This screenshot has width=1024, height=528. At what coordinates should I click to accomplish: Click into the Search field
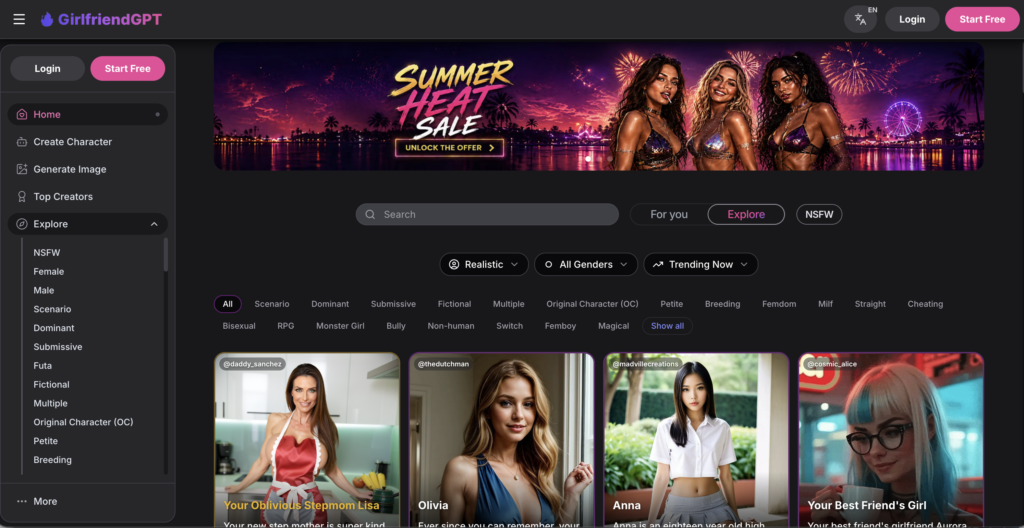(x=487, y=214)
